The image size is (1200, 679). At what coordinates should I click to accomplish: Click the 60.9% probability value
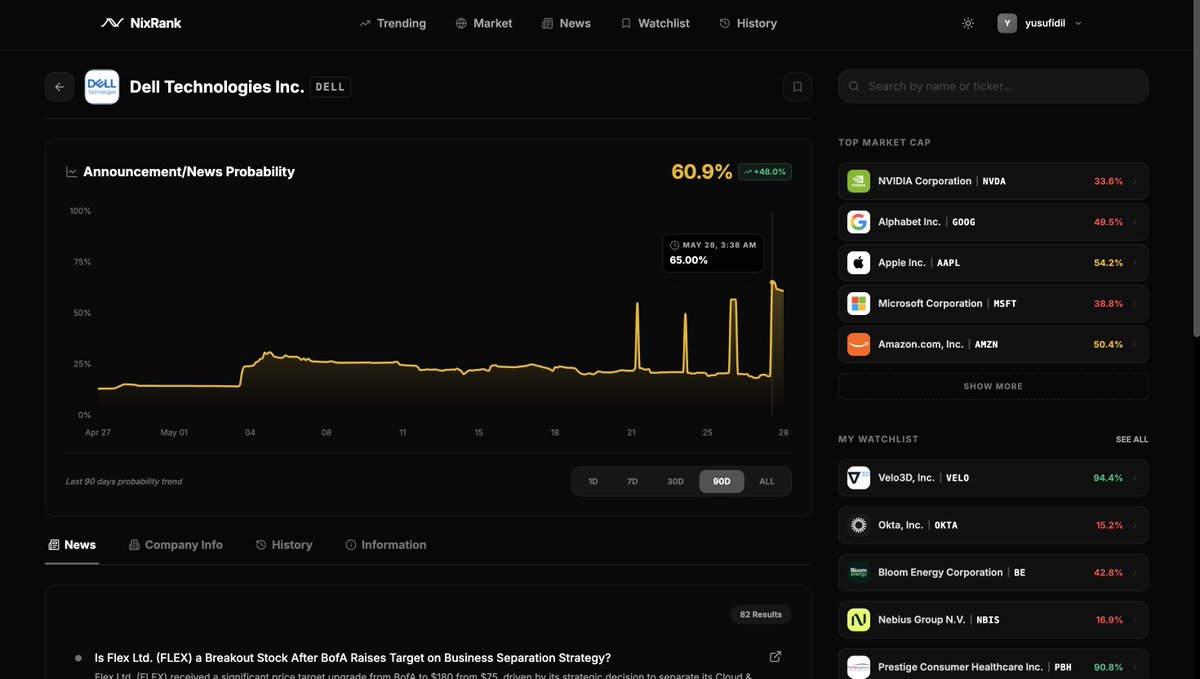pos(702,172)
